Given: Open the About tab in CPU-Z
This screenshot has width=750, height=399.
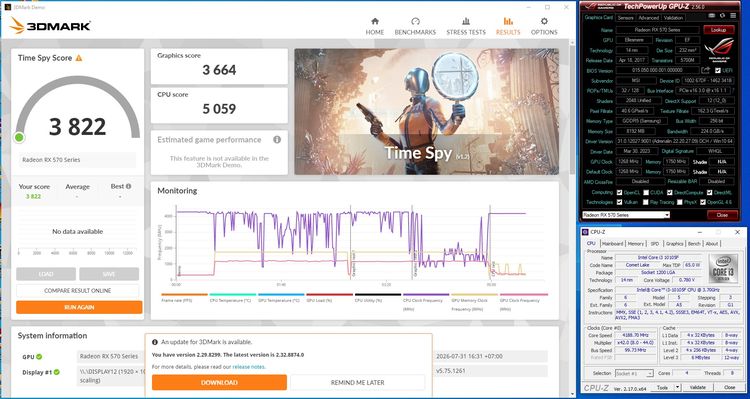Looking at the screenshot, I should tap(712, 244).
